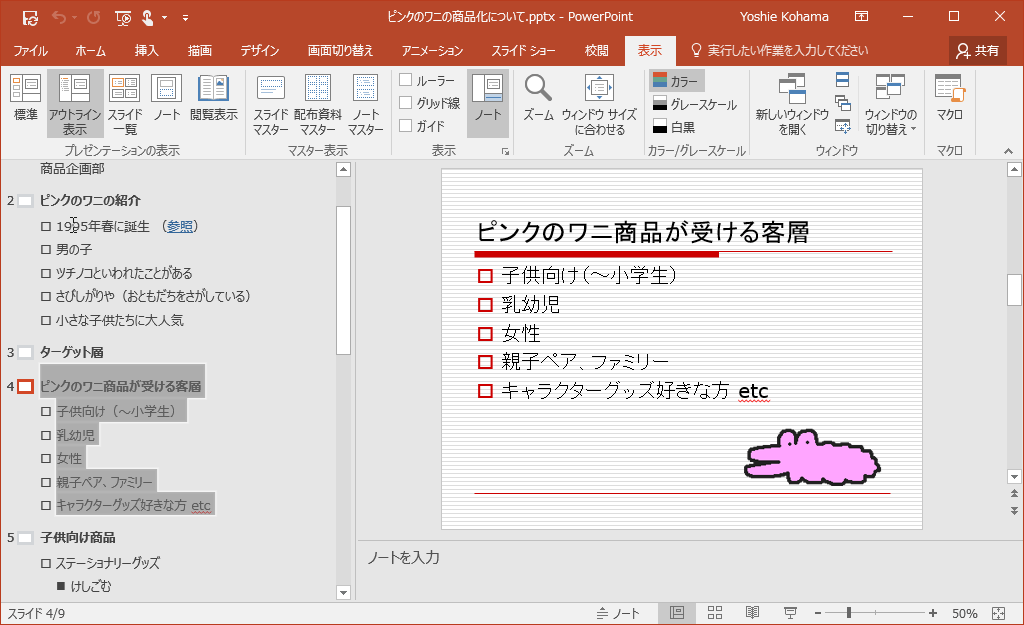Click the ズーム magnifier icon
1024x625 pixels.
(x=538, y=90)
